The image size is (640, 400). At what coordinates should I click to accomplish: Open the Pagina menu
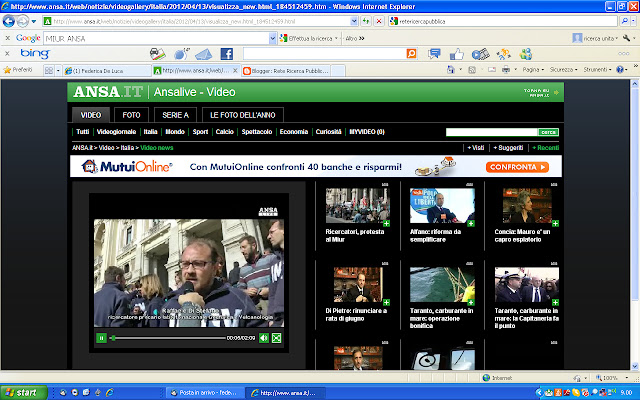[533, 69]
